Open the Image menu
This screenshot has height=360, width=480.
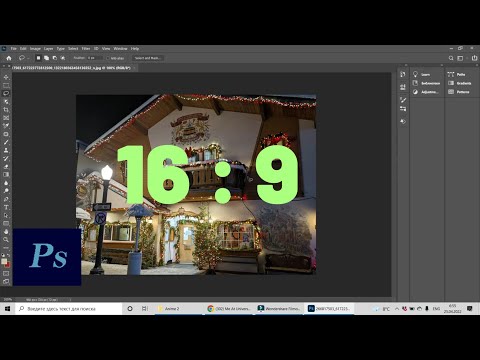tap(35, 49)
